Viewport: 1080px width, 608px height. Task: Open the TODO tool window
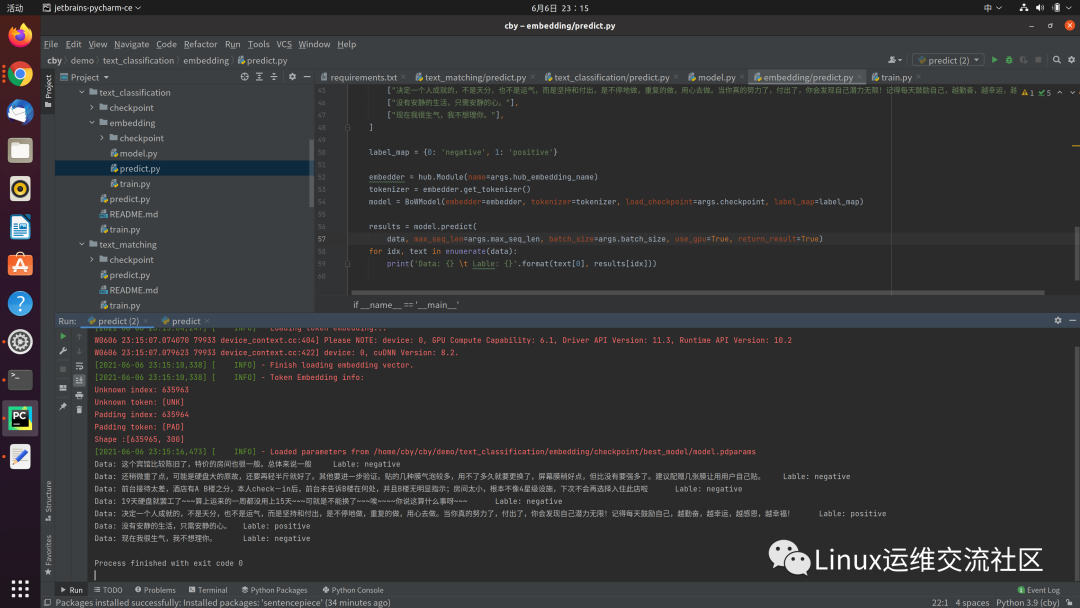[x=108, y=590]
